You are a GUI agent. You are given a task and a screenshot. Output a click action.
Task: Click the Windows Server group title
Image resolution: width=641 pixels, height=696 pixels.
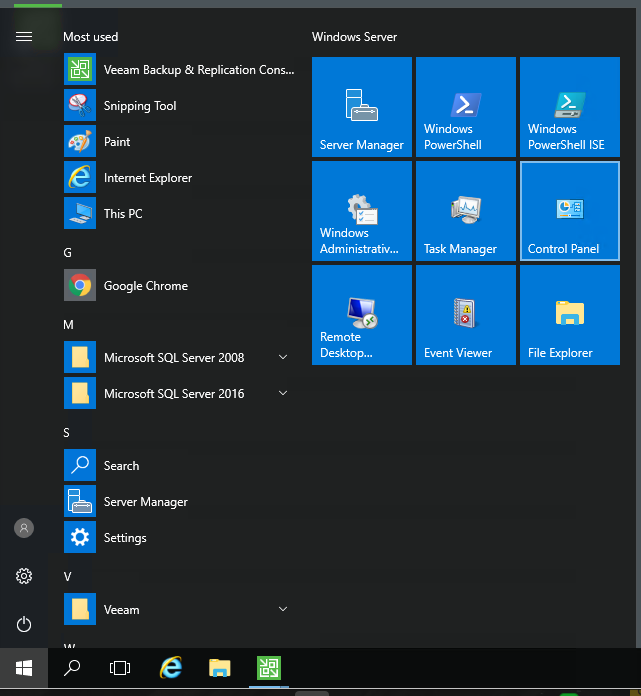pyautogui.click(x=354, y=37)
